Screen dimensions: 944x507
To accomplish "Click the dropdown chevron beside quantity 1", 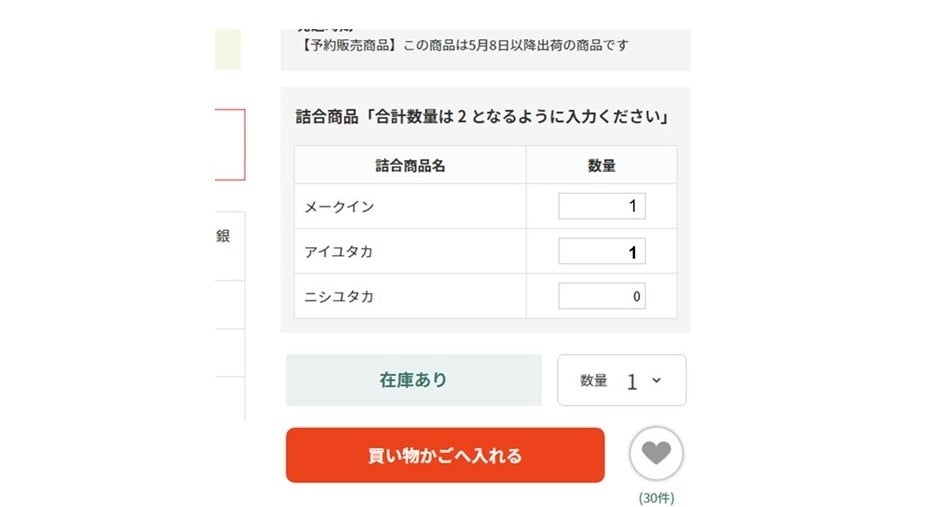I will pos(656,381).
